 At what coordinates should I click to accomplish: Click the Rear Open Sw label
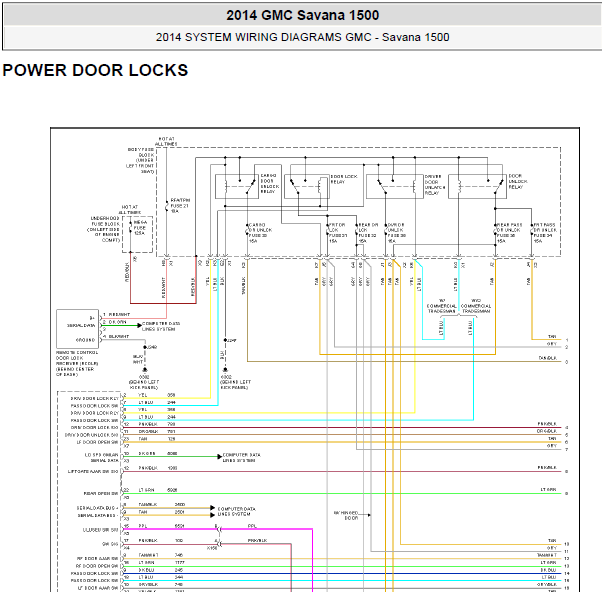101,493
